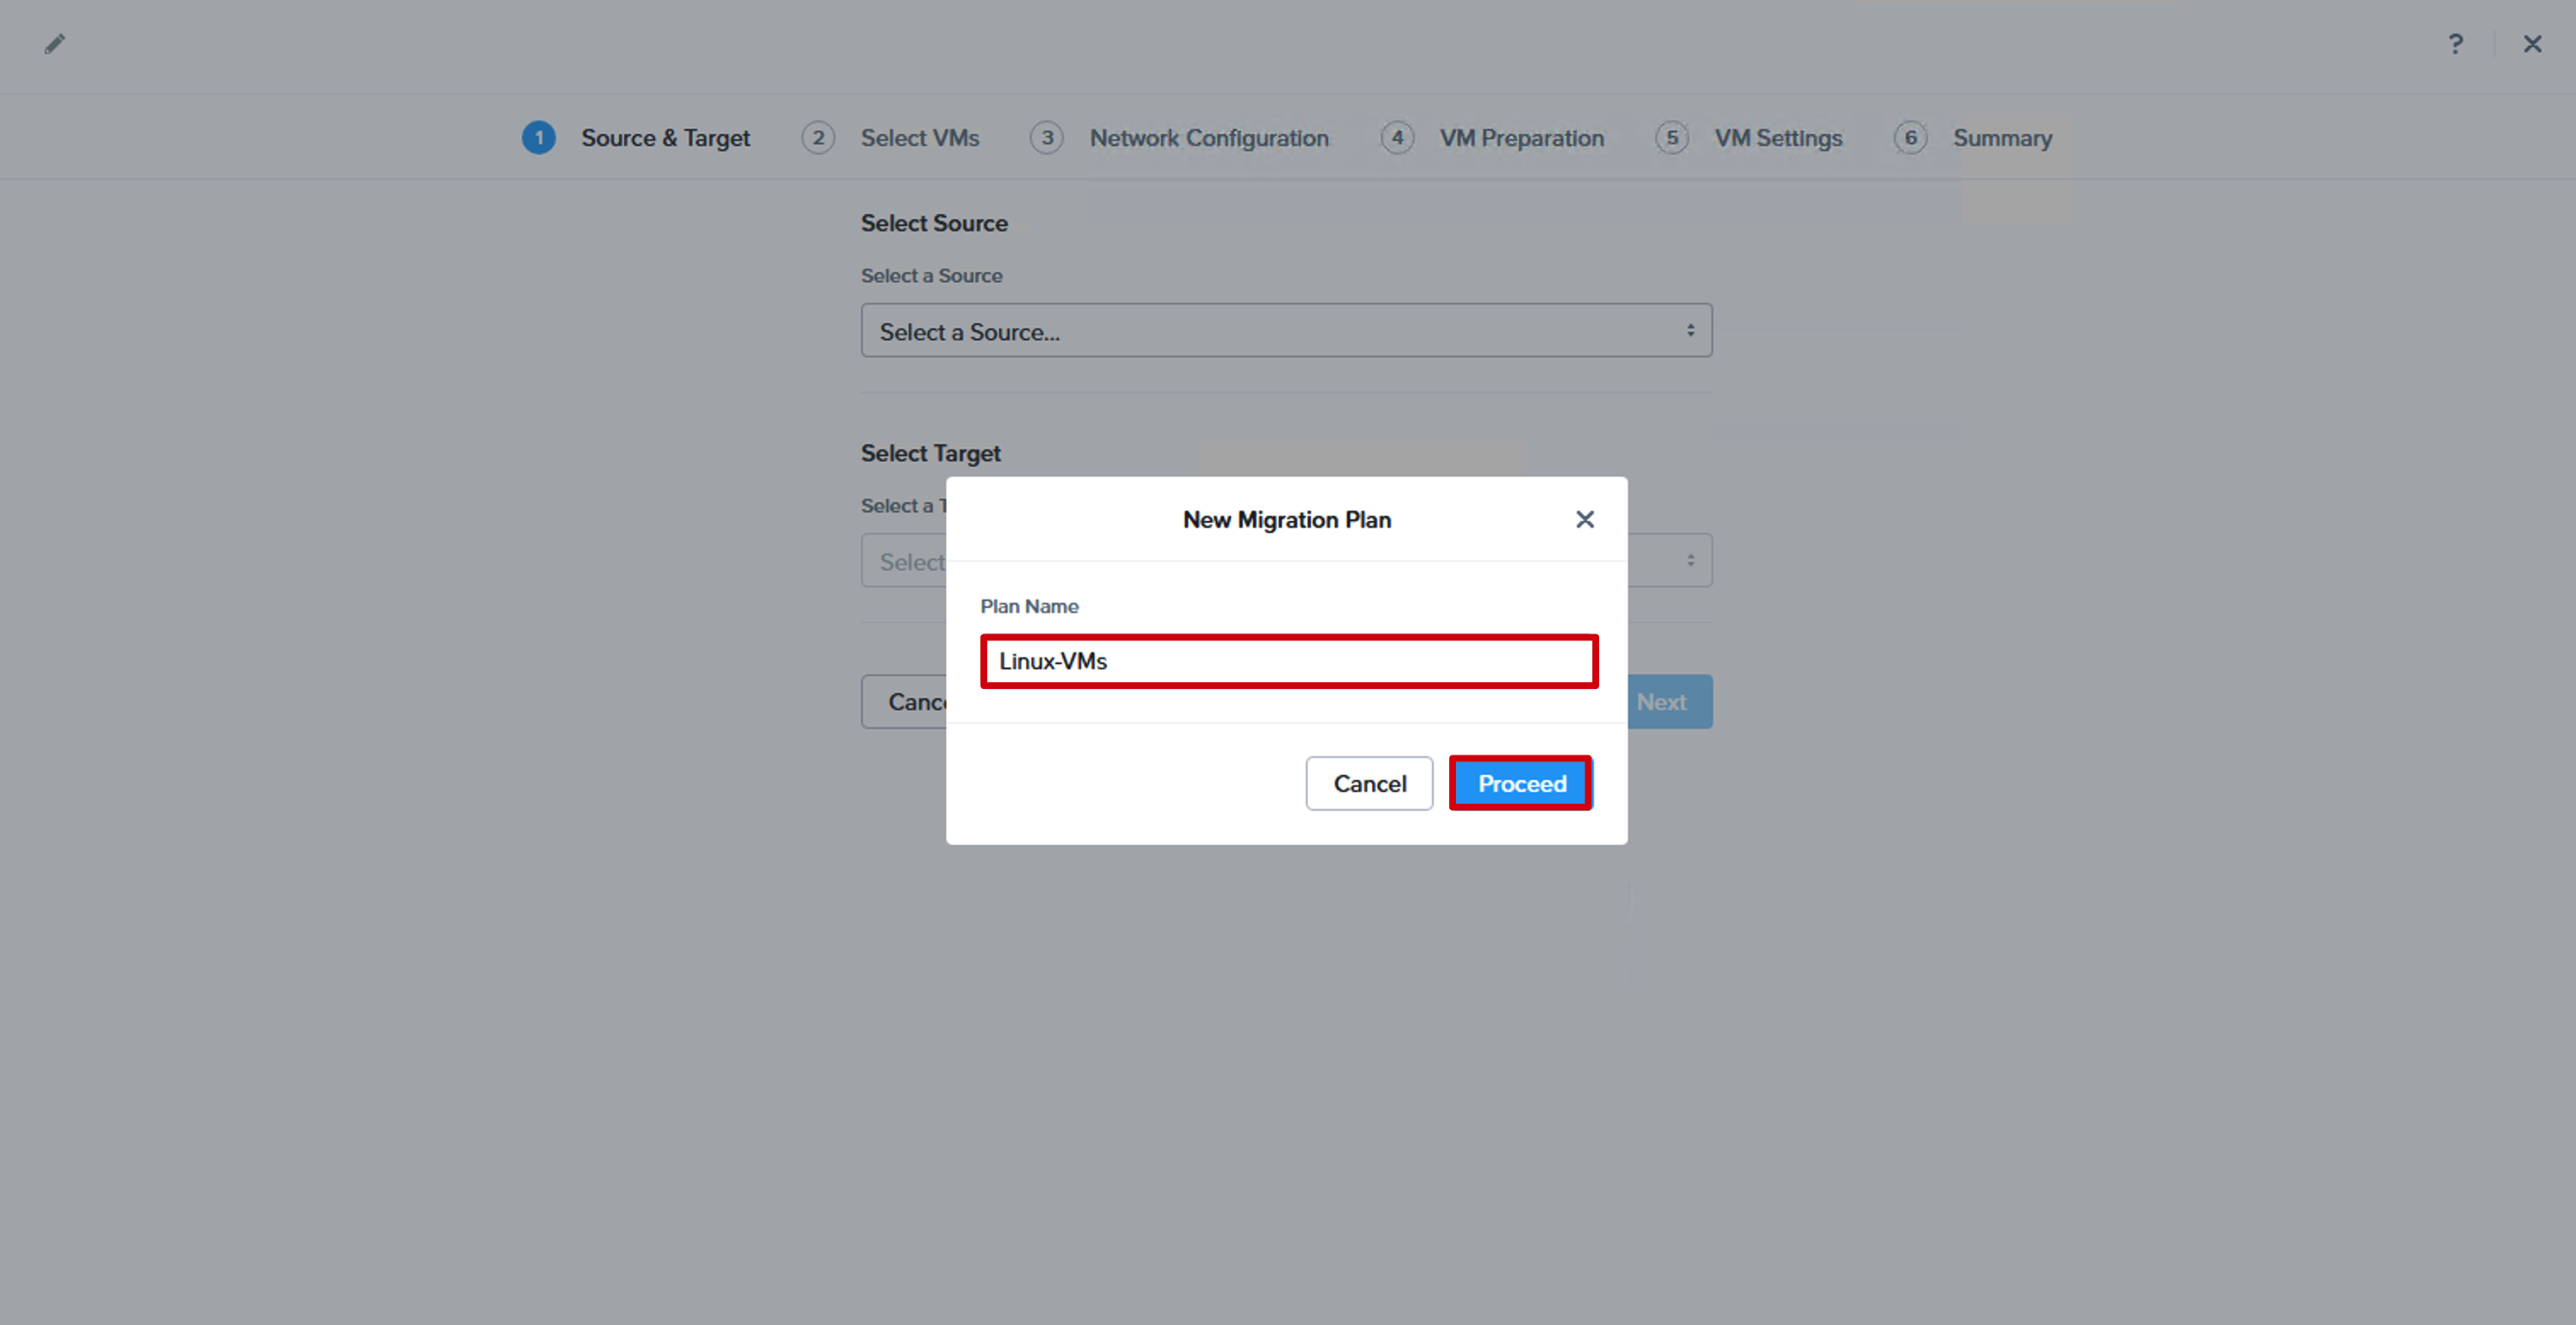Open the Select a Source dropdown
Viewport: 2576px width, 1325px height.
click(x=1286, y=331)
